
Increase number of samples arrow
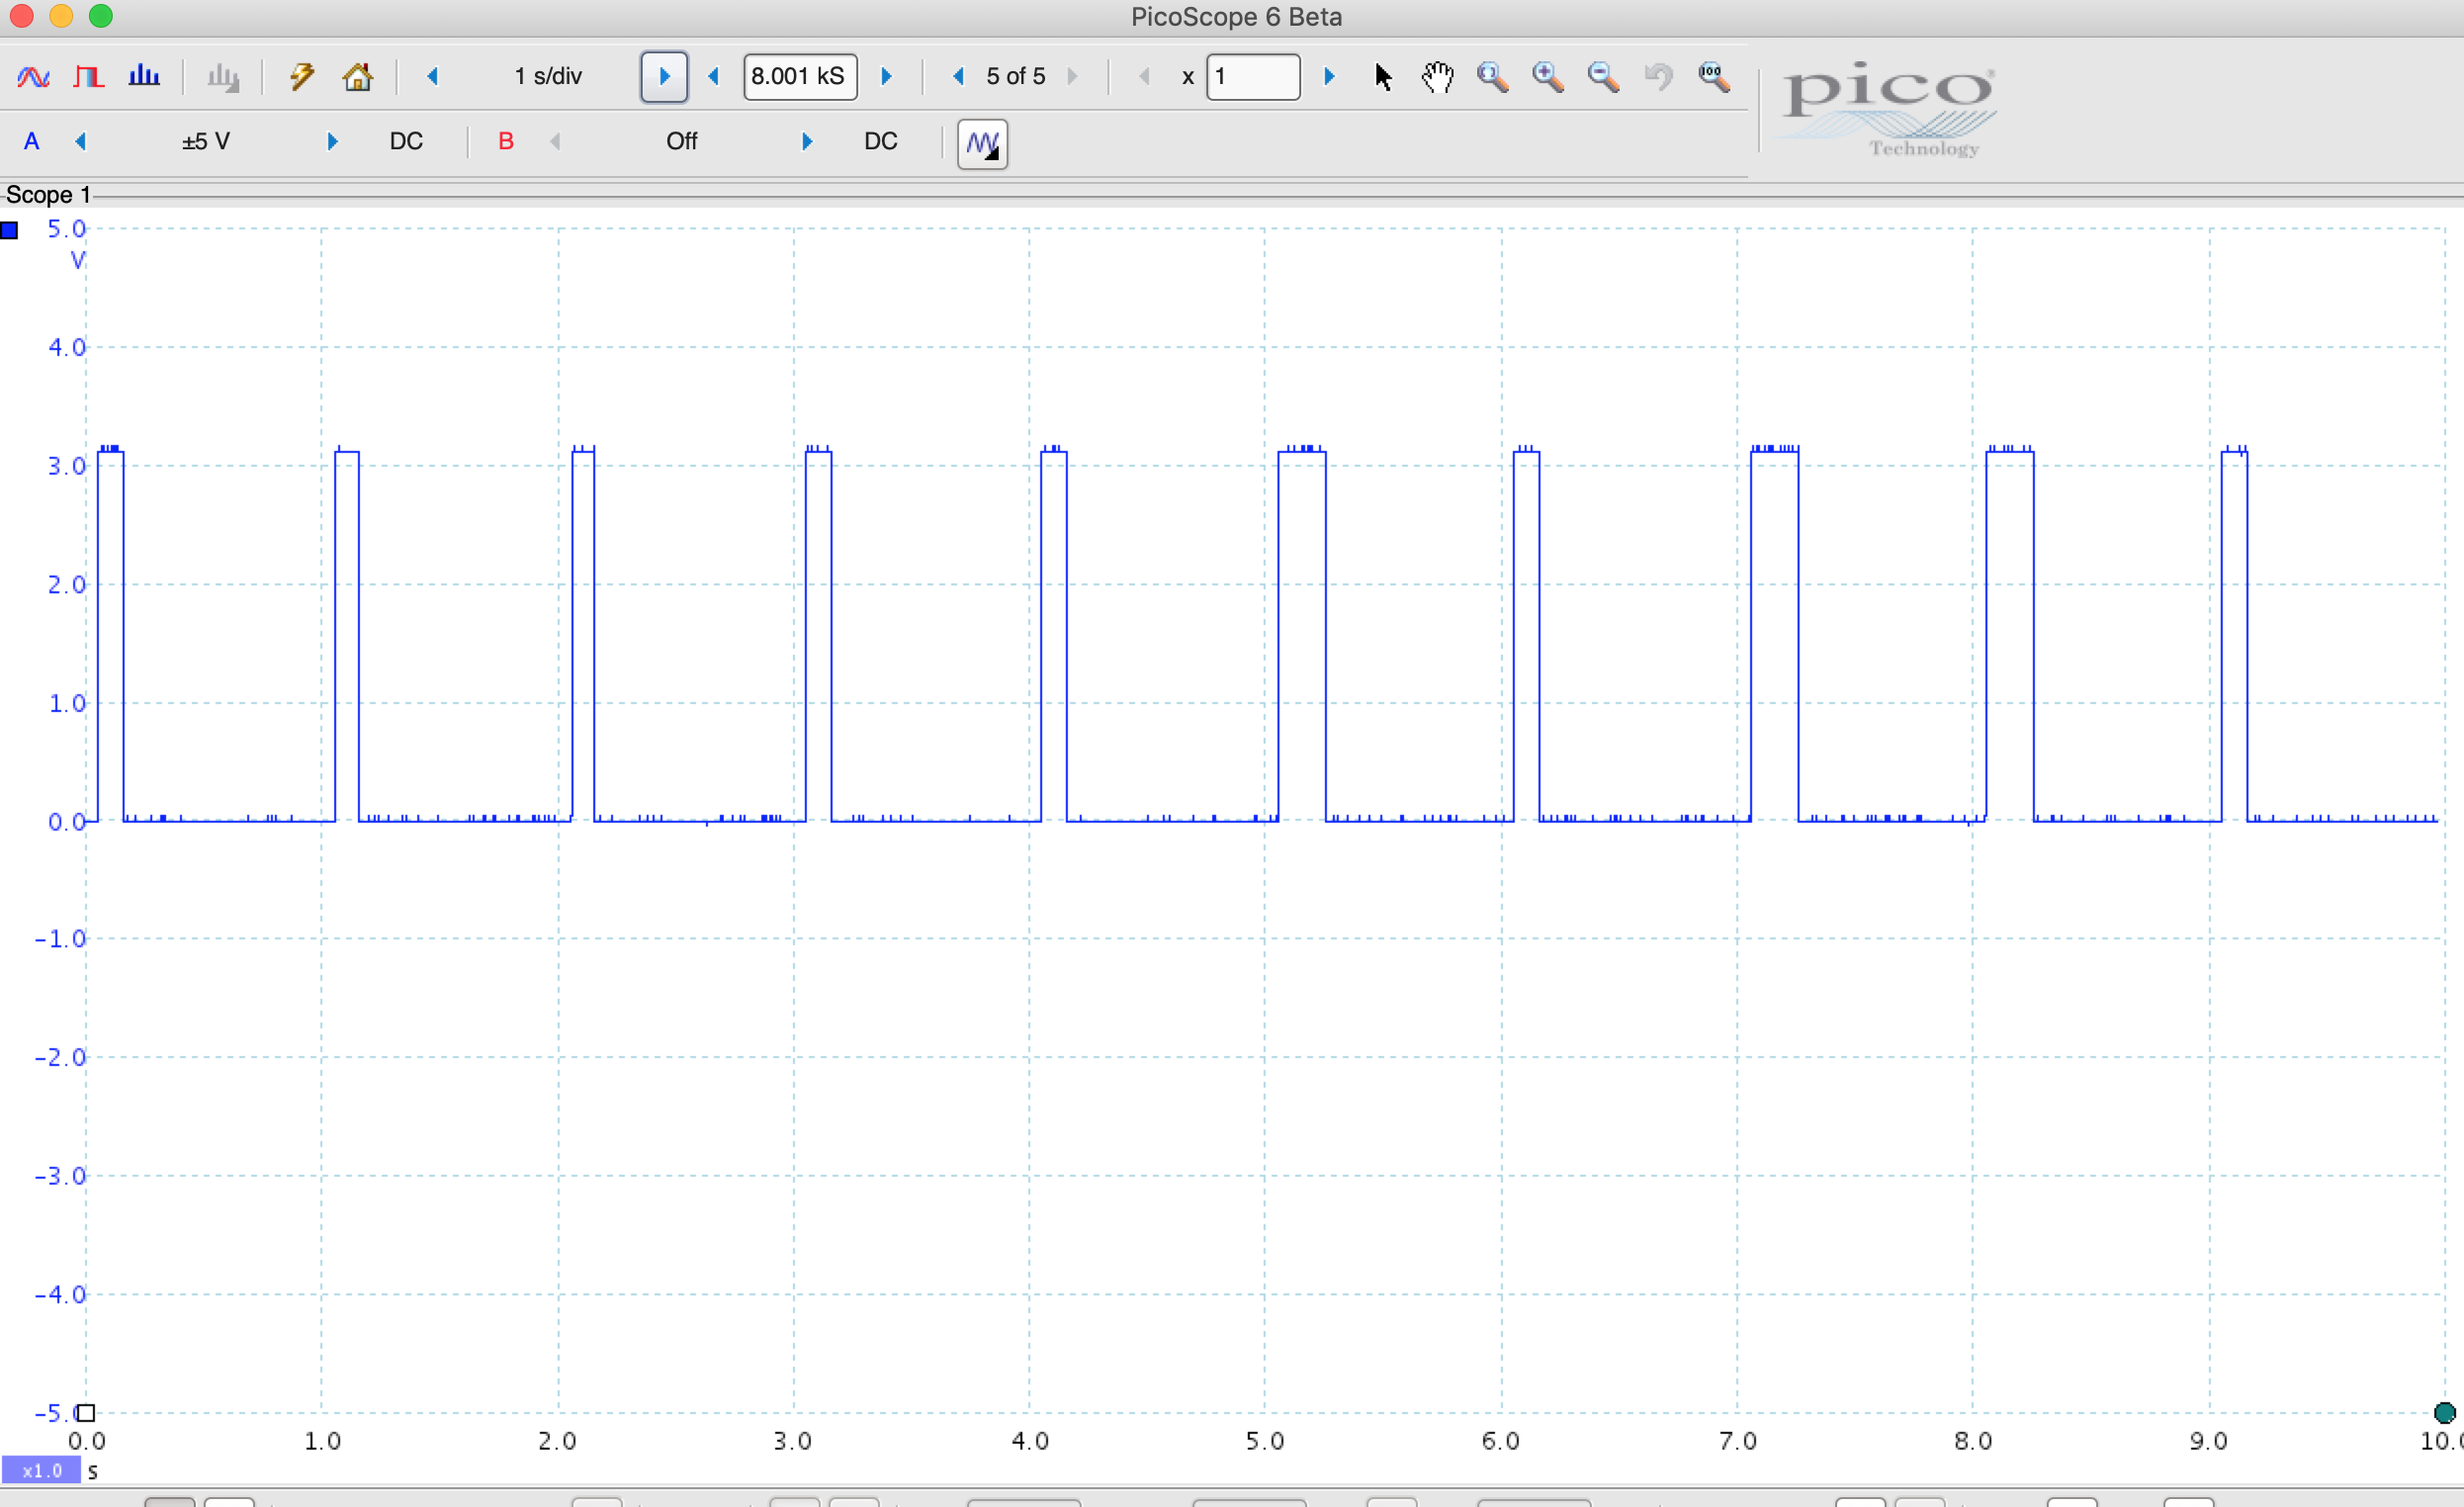[x=886, y=76]
